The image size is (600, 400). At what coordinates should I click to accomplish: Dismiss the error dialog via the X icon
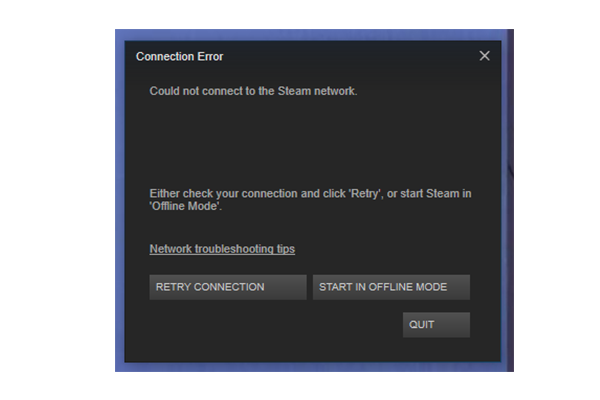[x=484, y=56]
